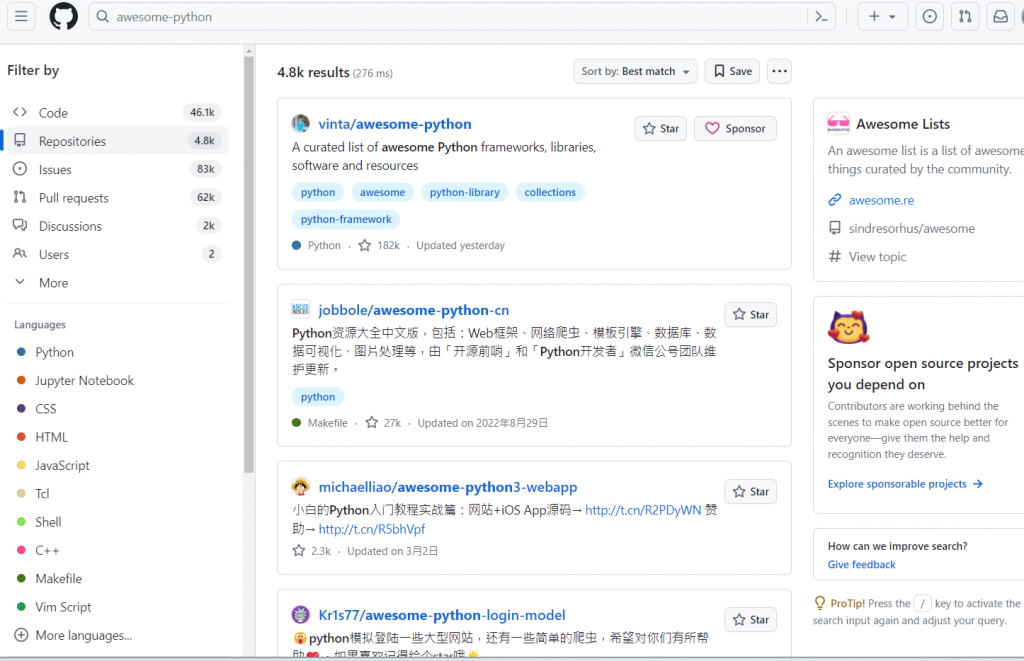Viewport: 1024px width, 661px height.
Task: Click python-framework topic tag
Action: coord(345,219)
